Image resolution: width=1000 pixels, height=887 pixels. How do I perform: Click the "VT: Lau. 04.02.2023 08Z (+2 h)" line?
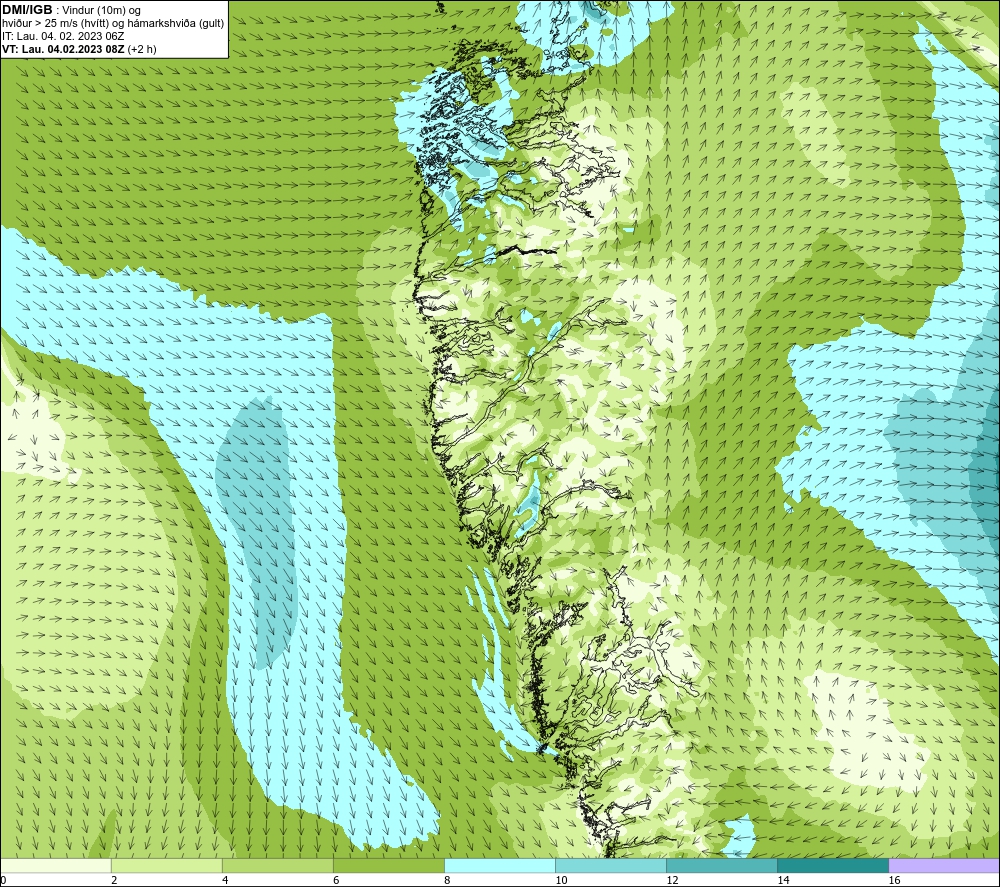tap(79, 49)
